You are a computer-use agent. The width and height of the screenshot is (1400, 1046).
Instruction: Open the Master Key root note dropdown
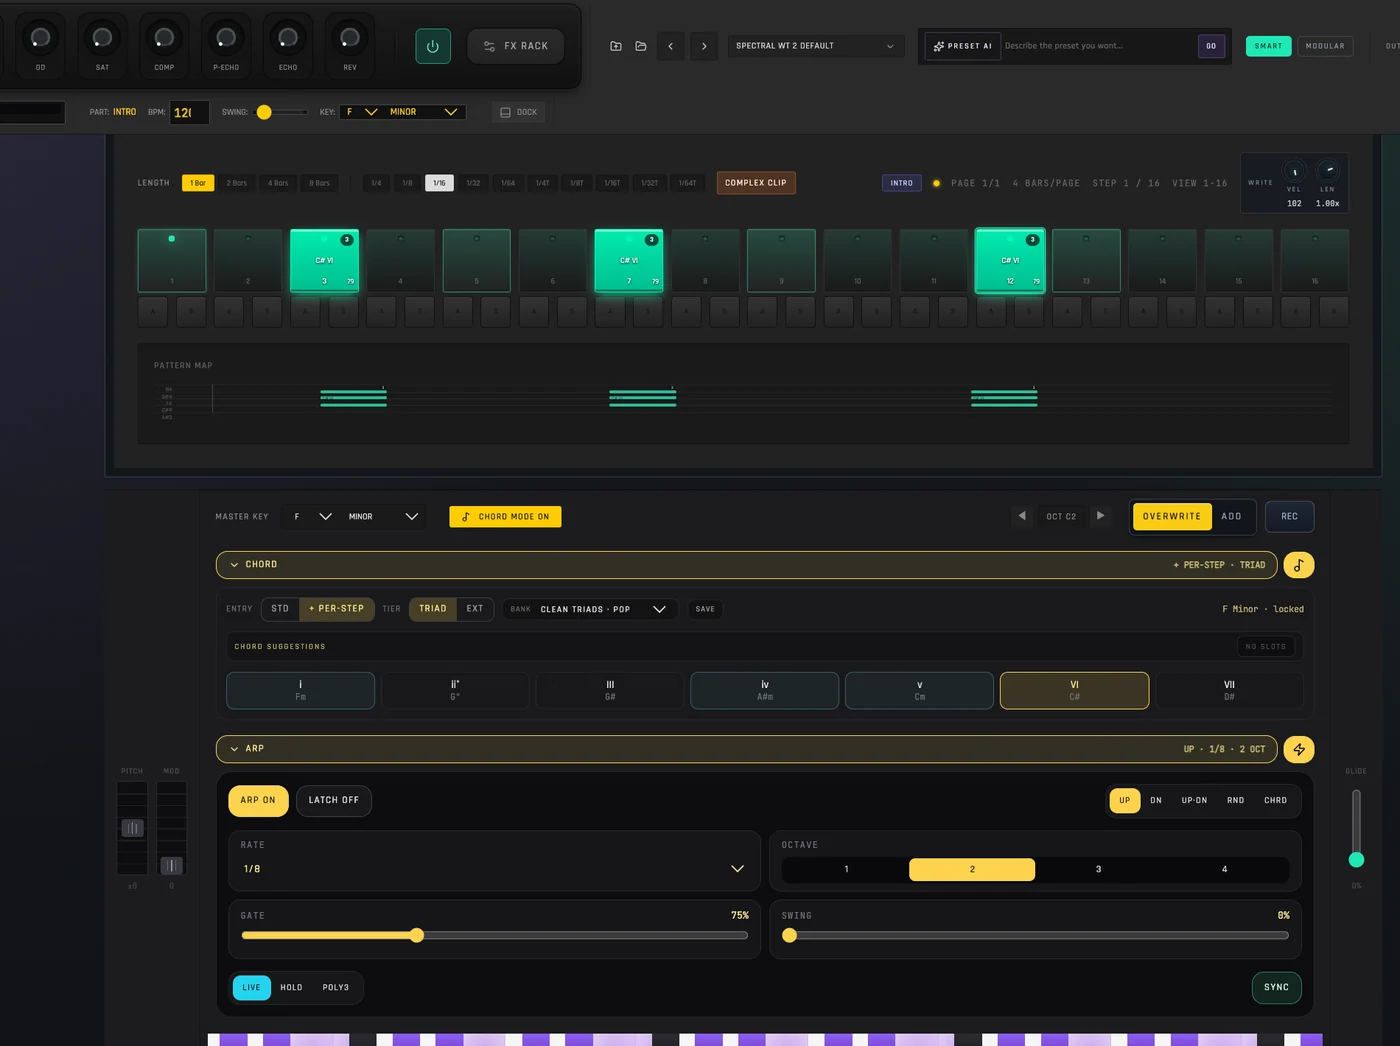click(x=313, y=517)
